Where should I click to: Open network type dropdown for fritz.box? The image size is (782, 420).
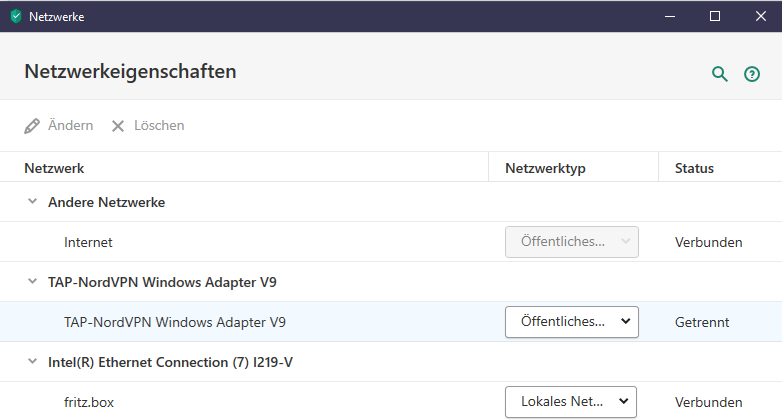click(x=571, y=402)
